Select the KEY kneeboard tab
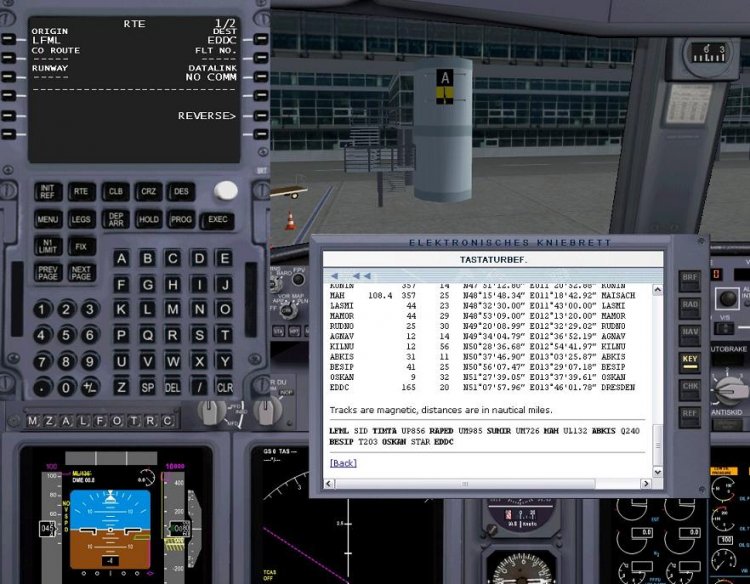Screen dimensions: 750x584 pos(690,362)
